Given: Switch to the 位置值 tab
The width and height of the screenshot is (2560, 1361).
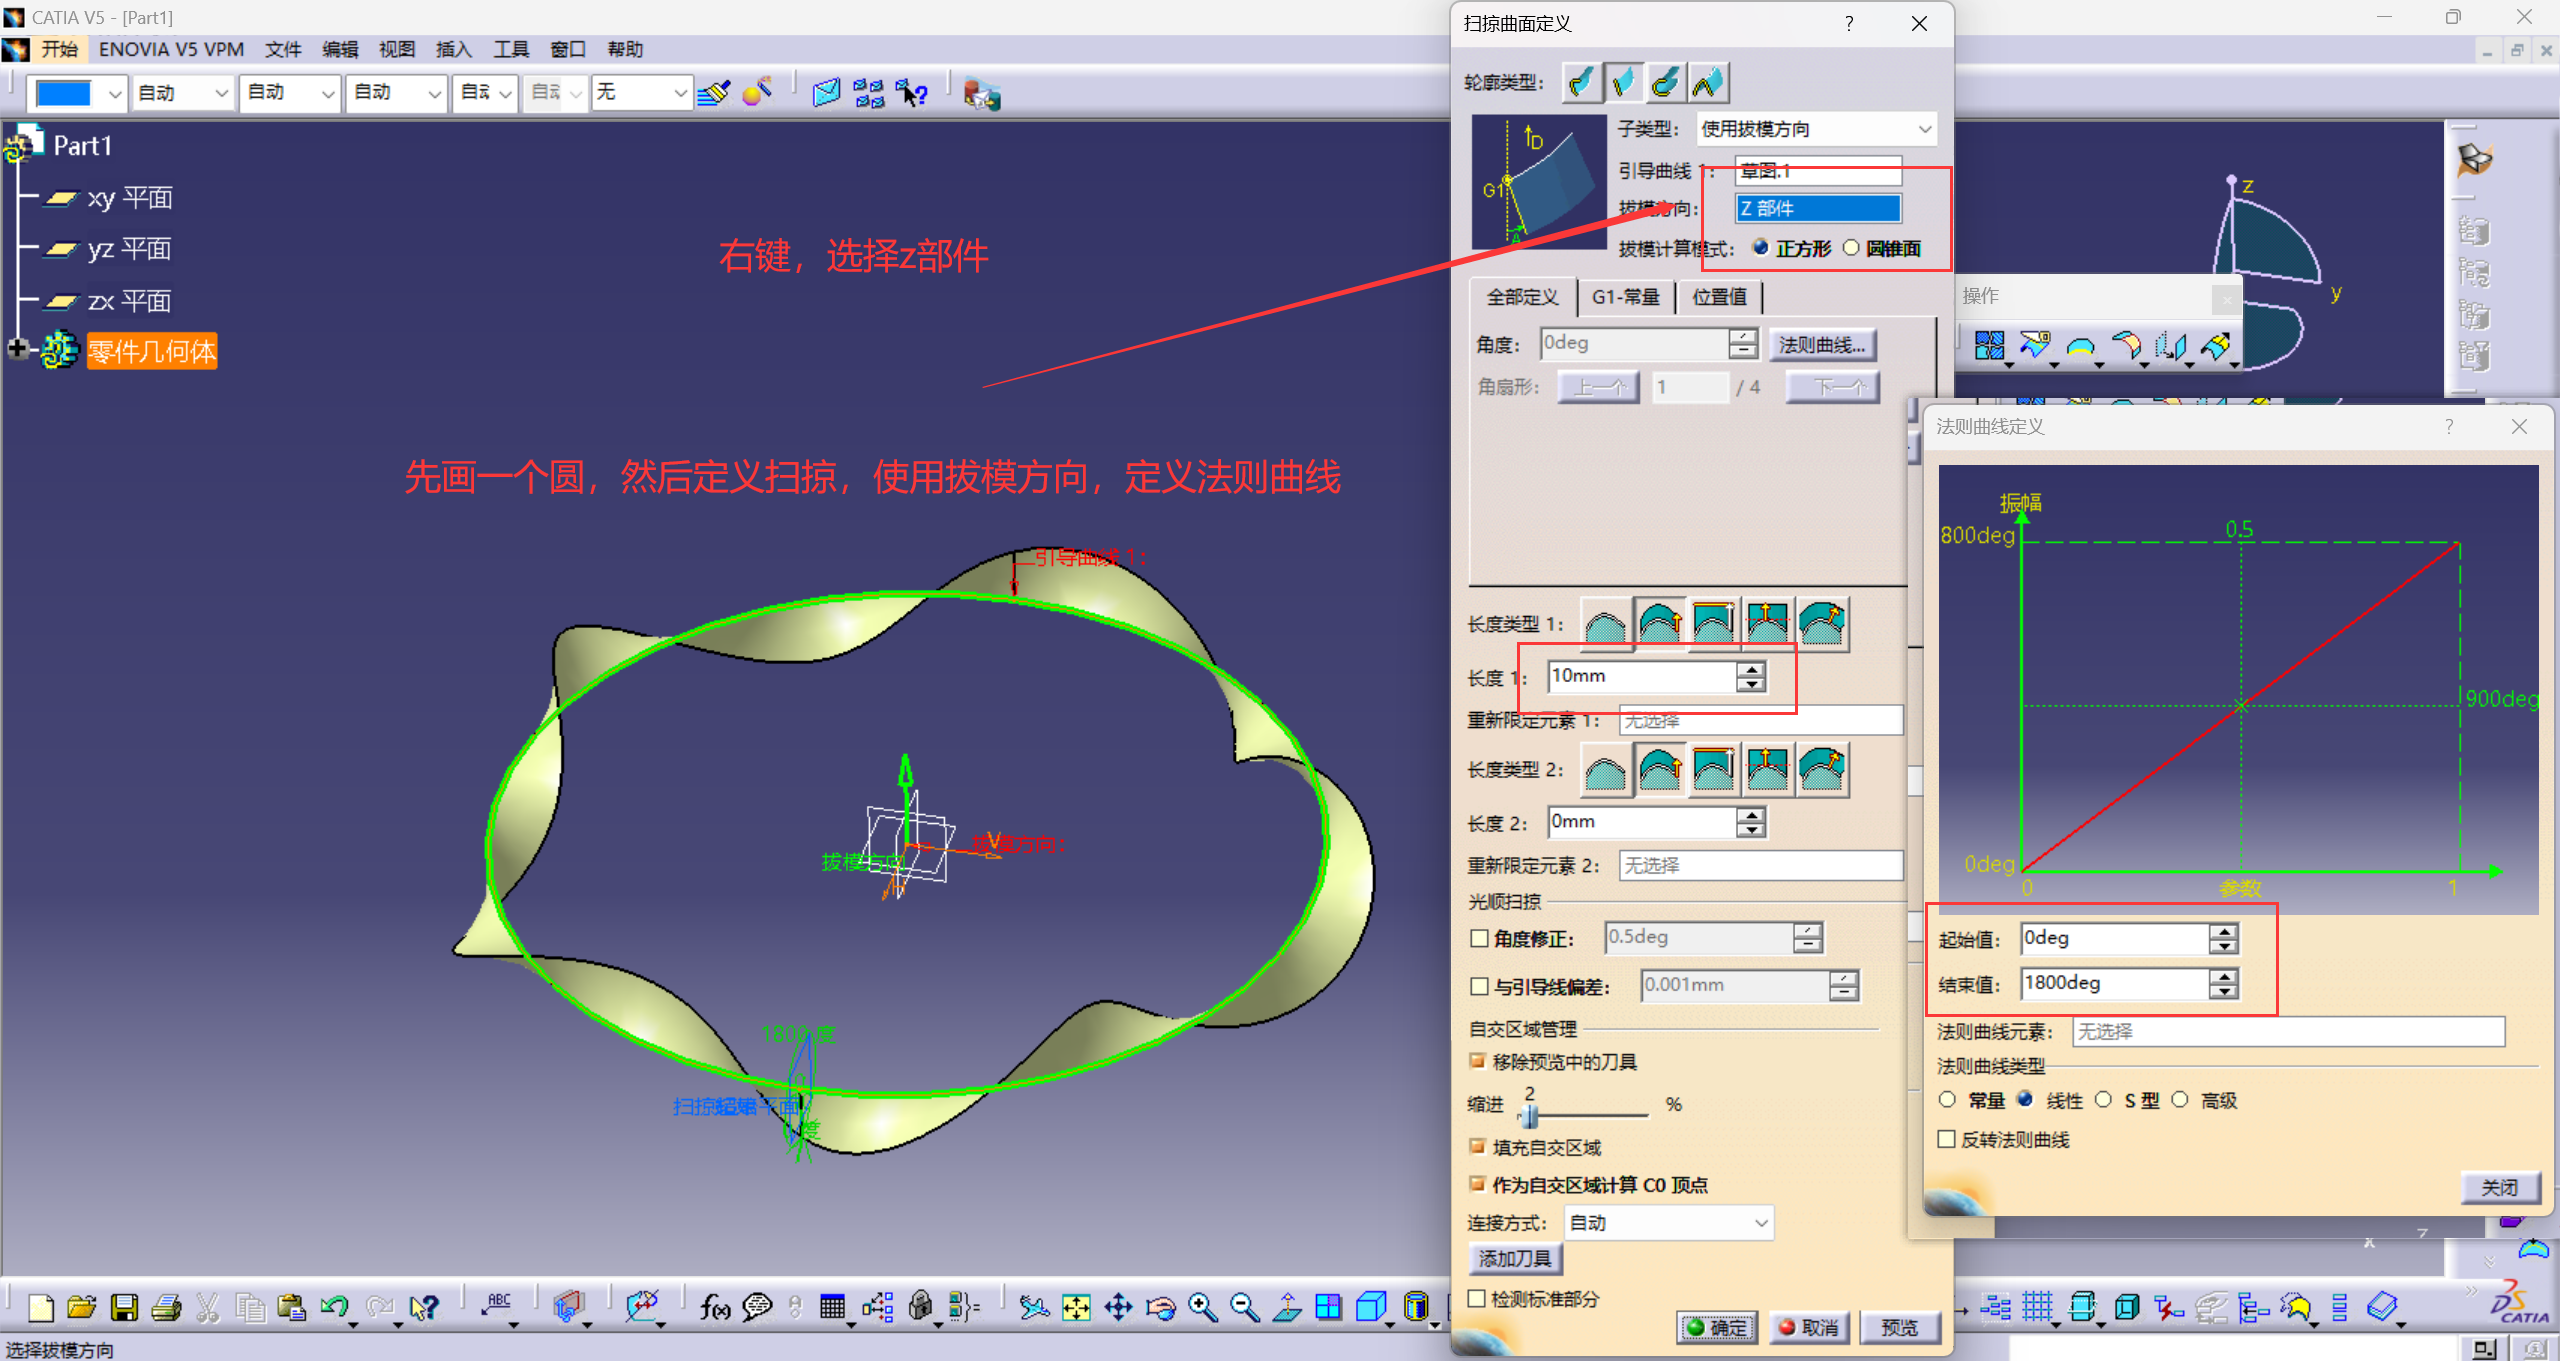Looking at the screenshot, I should tap(1719, 297).
